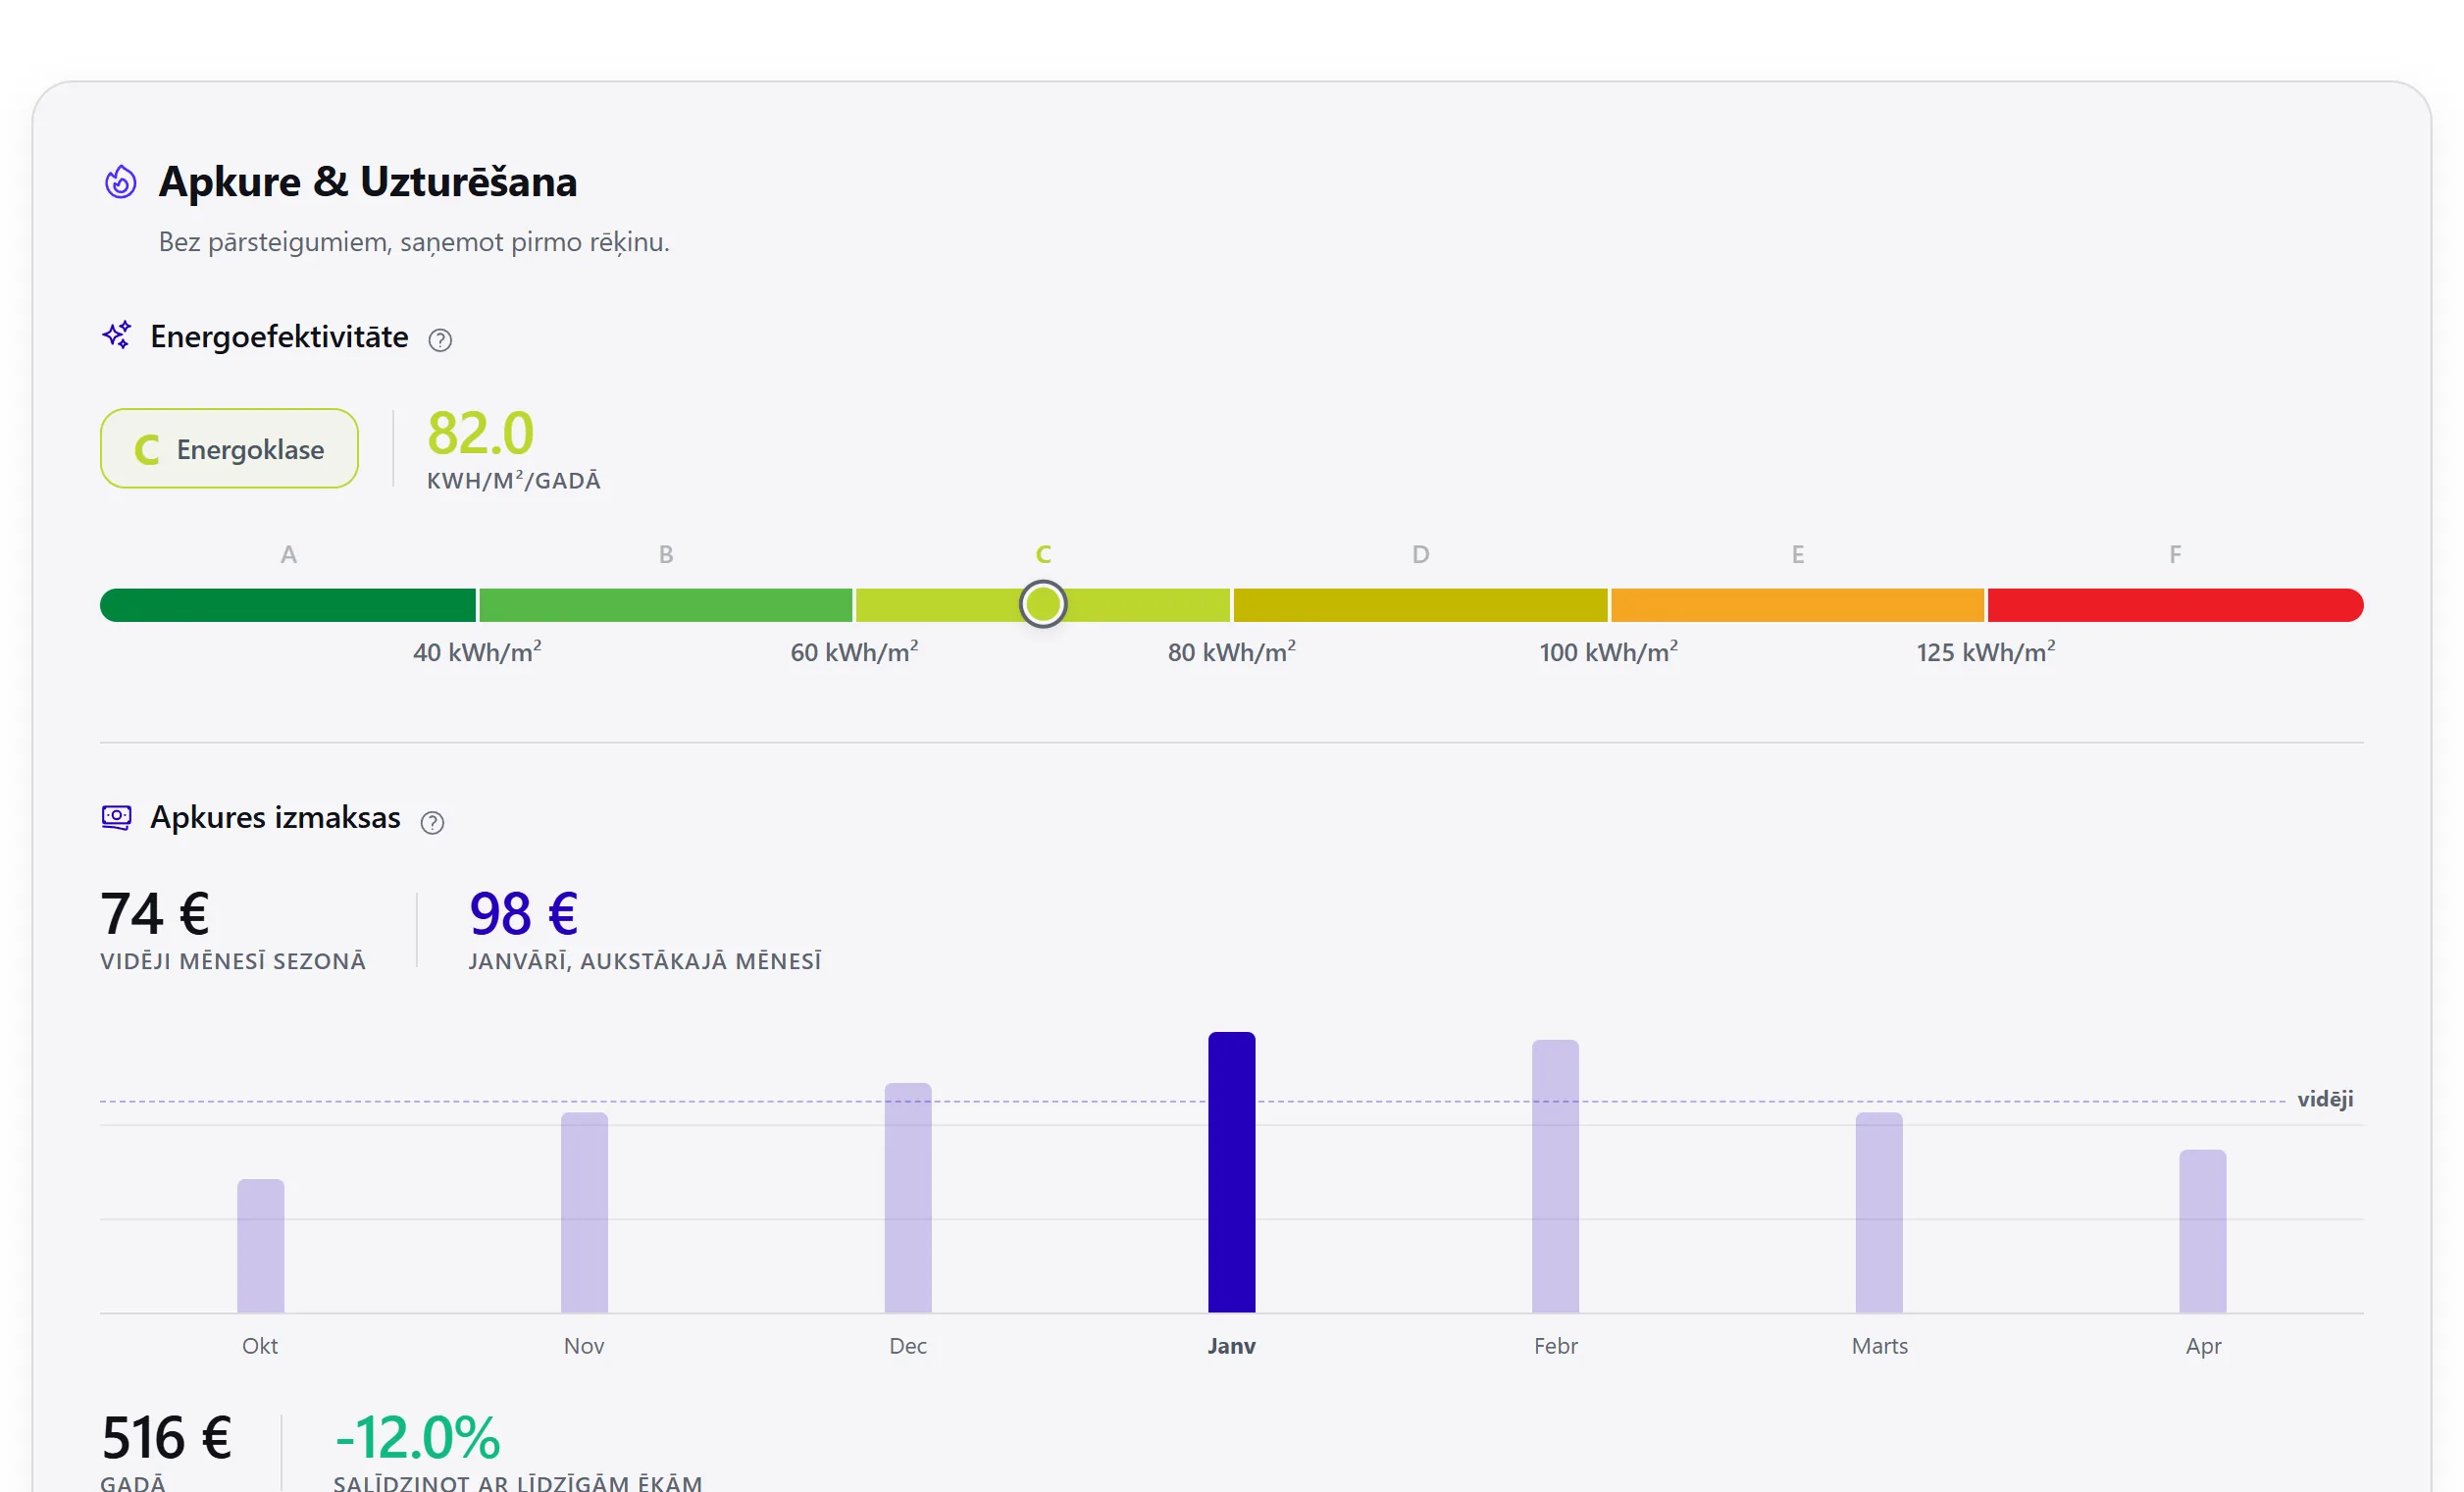
Task: Click the 516 € yearly cost value
Action: pyautogui.click(x=167, y=1437)
